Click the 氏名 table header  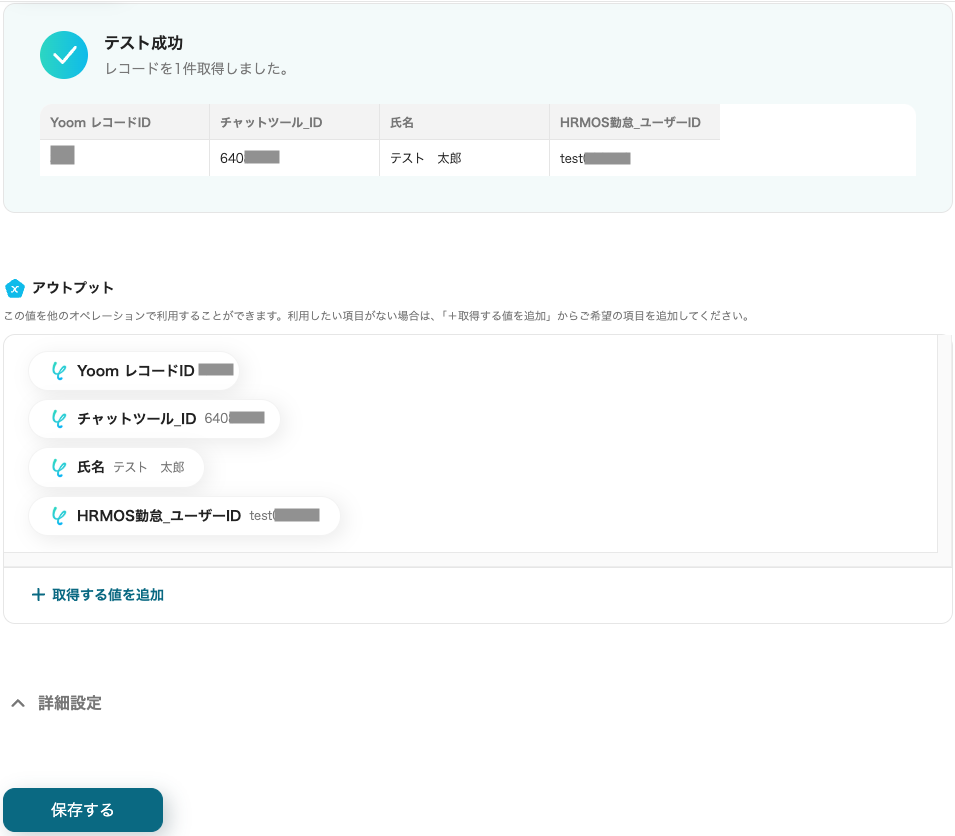pyautogui.click(x=465, y=122)
